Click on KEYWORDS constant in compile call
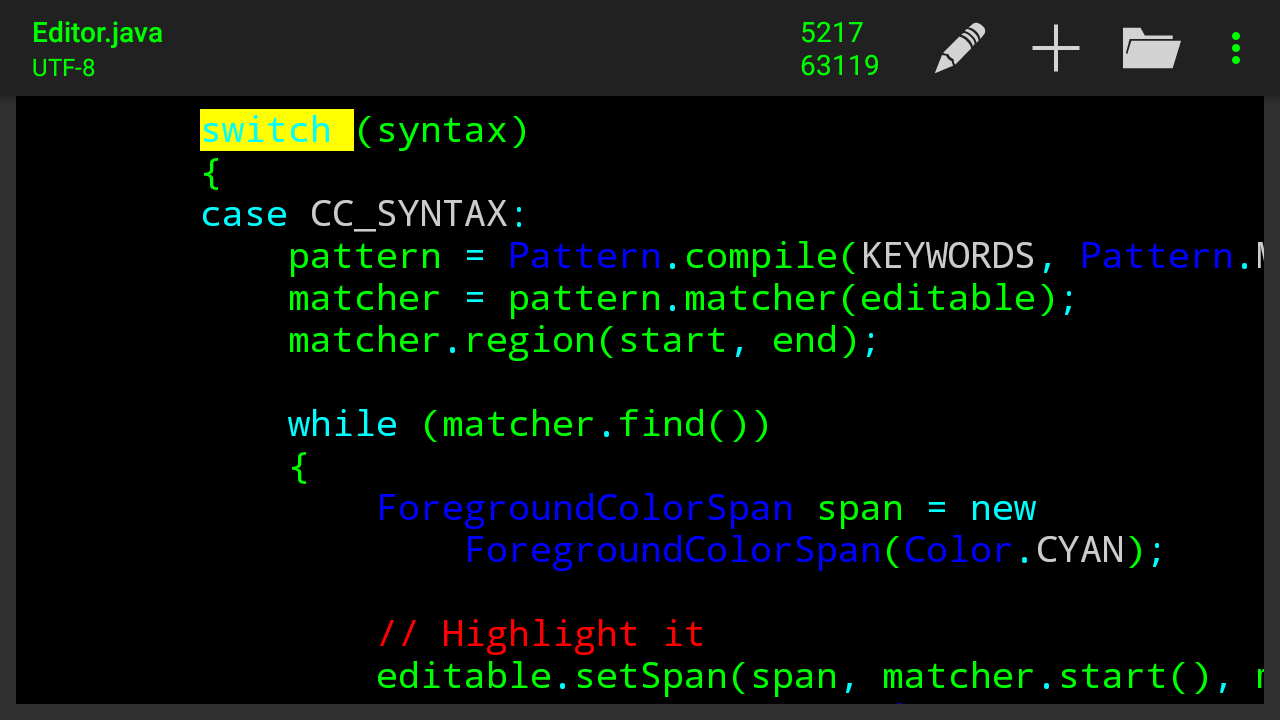 (947, 256)
